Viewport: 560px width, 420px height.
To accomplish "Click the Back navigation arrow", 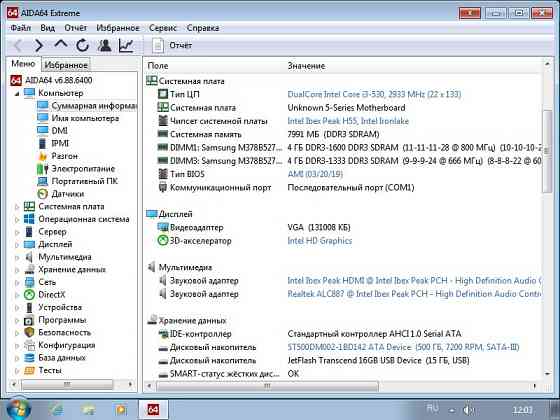I will pyautogui.click(x=18, y=46).
